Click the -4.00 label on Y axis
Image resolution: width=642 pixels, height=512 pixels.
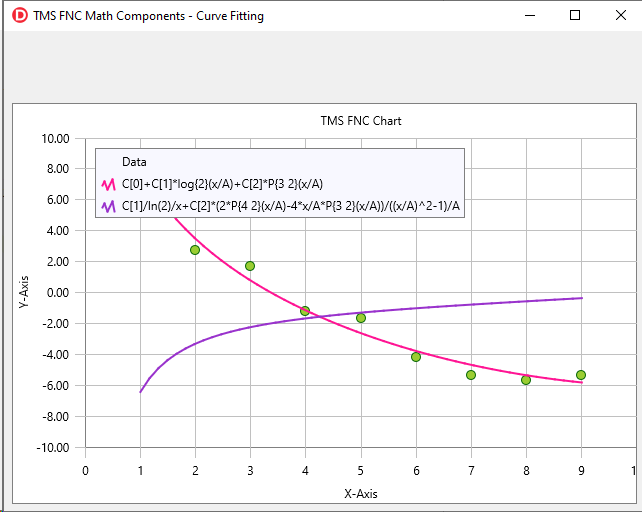tap(56, 355)
